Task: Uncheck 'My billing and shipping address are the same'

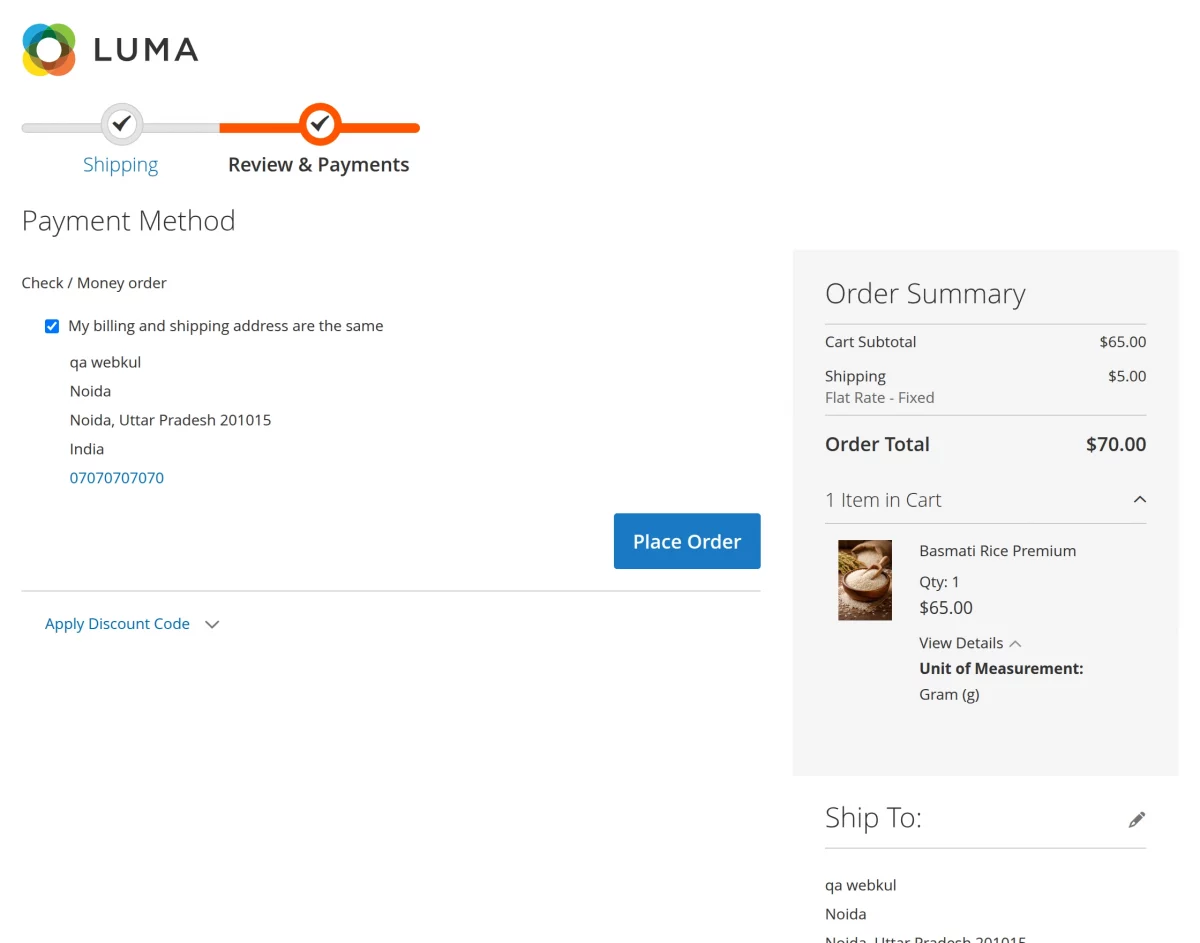Action: [x=51, y=325]
